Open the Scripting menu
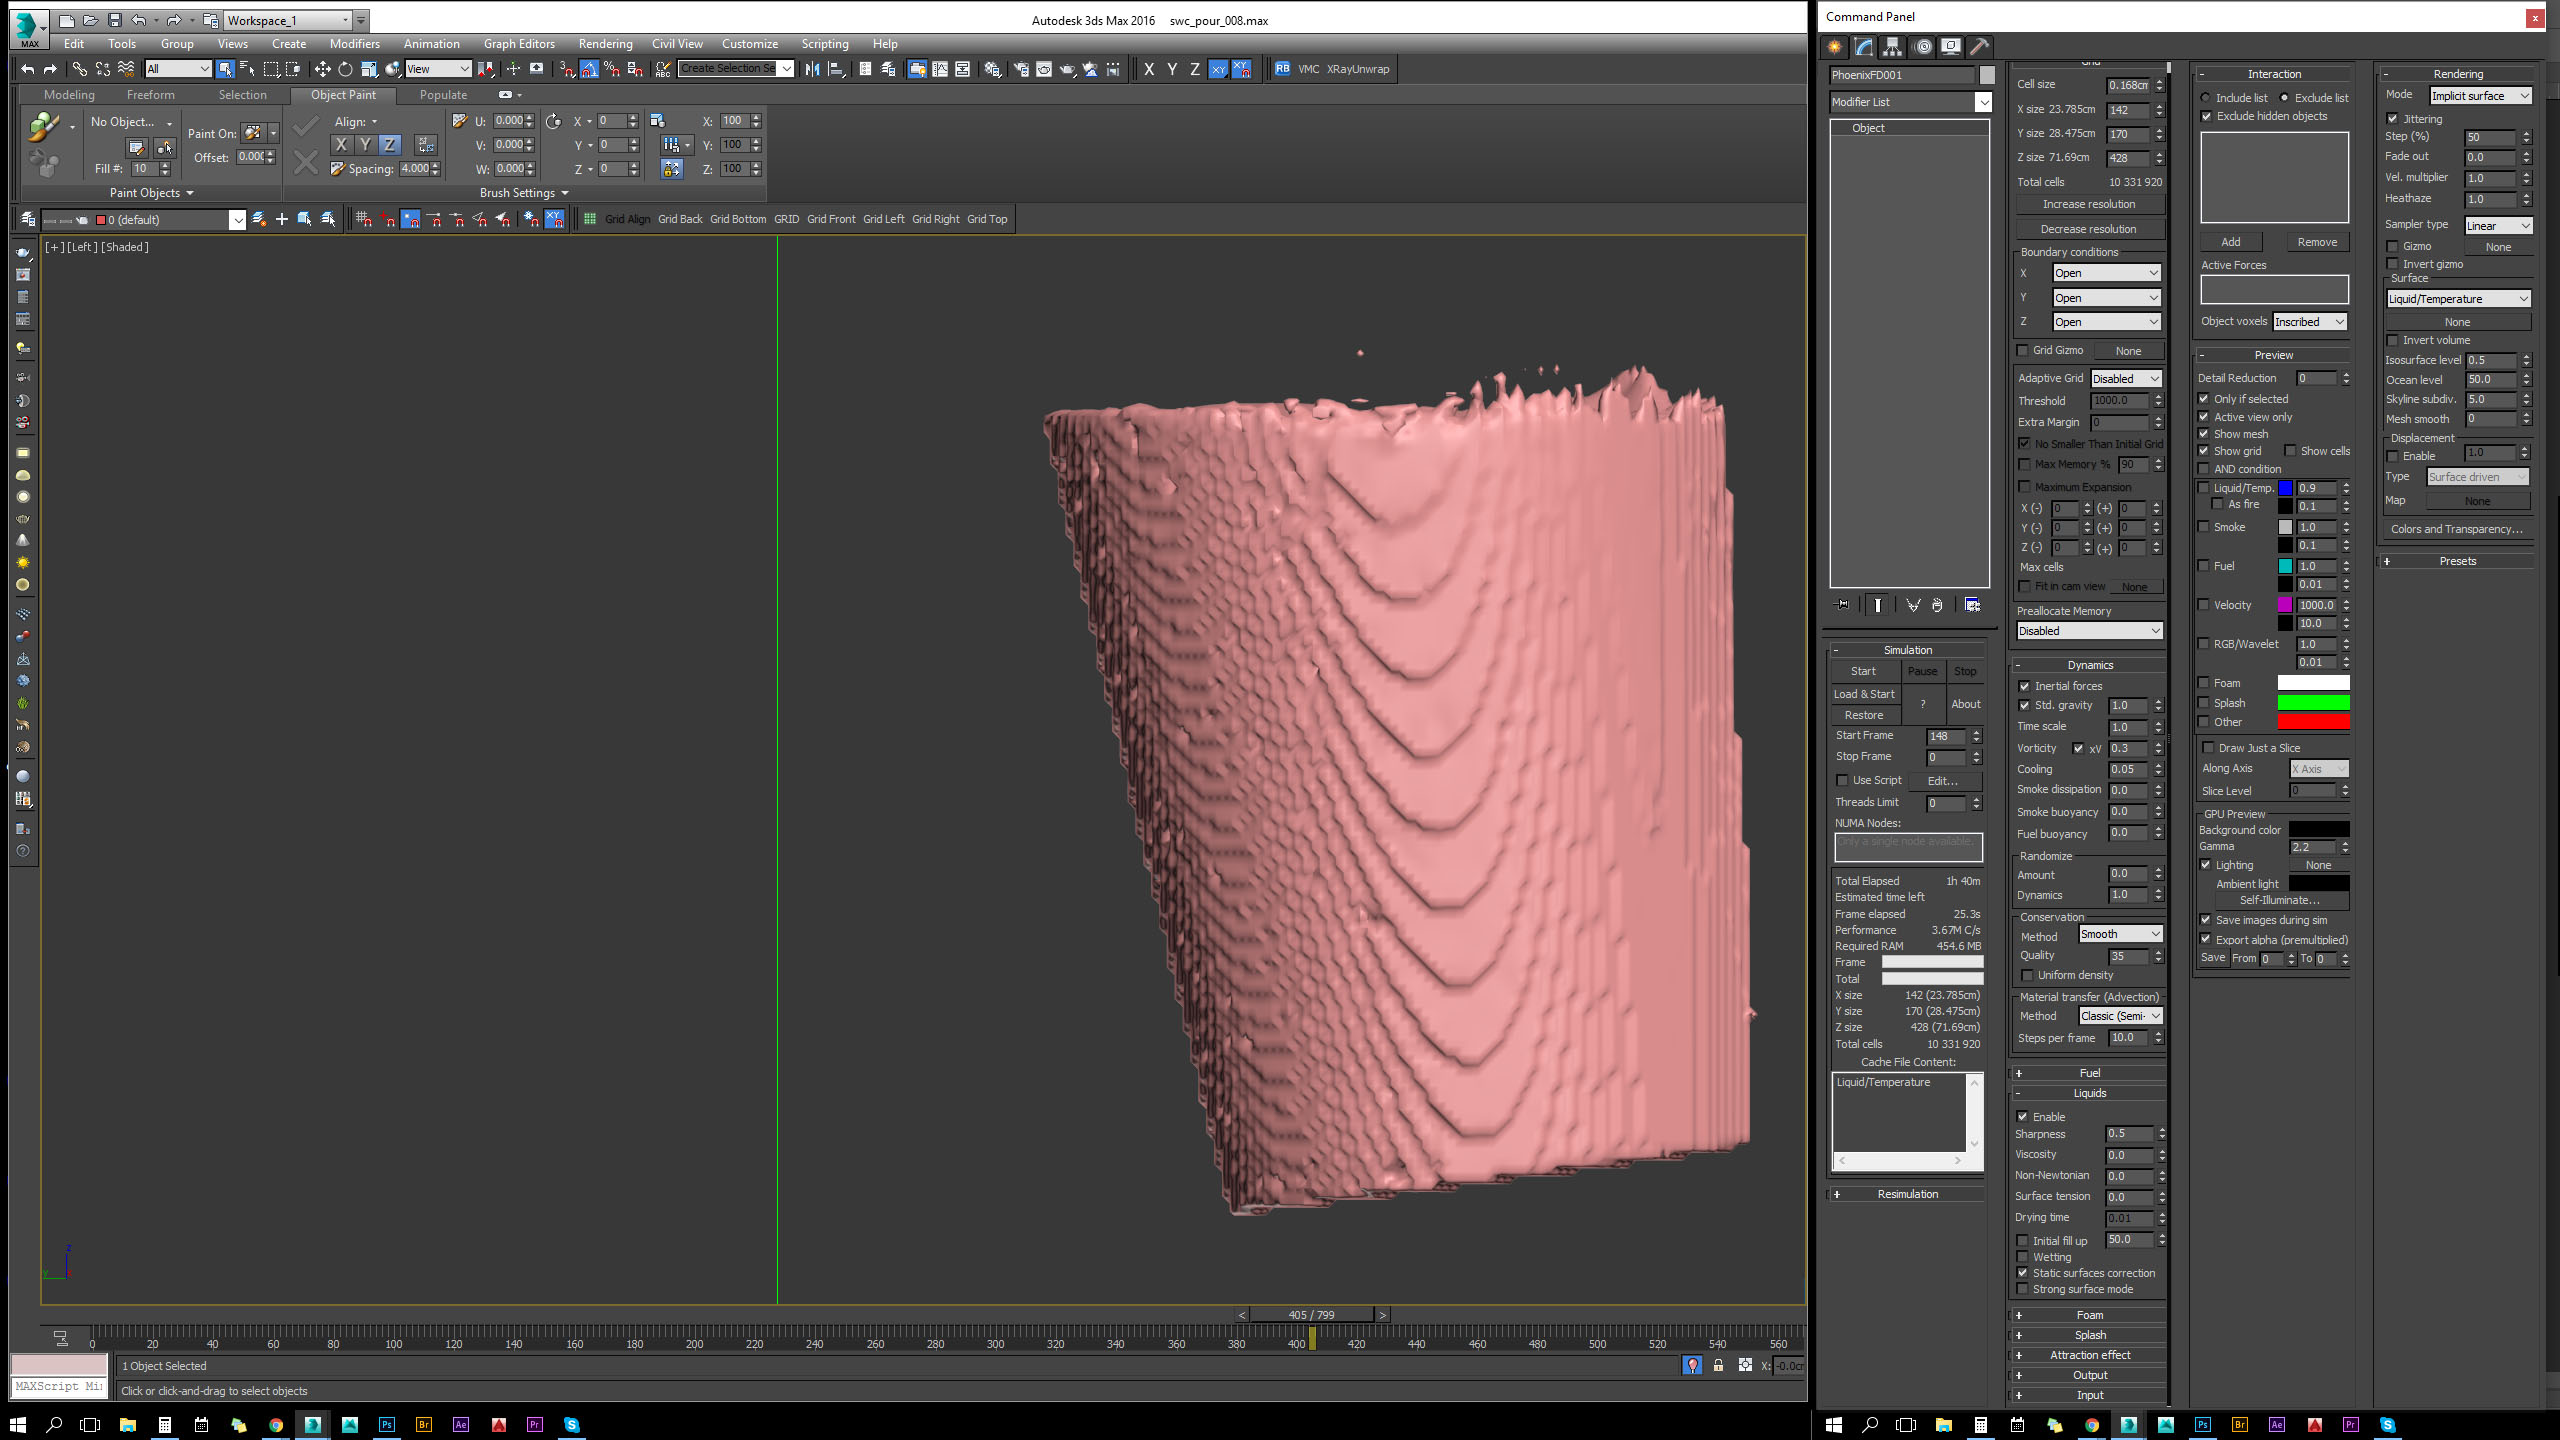This screenshot has width=2560, height=1440. point(825,44)
